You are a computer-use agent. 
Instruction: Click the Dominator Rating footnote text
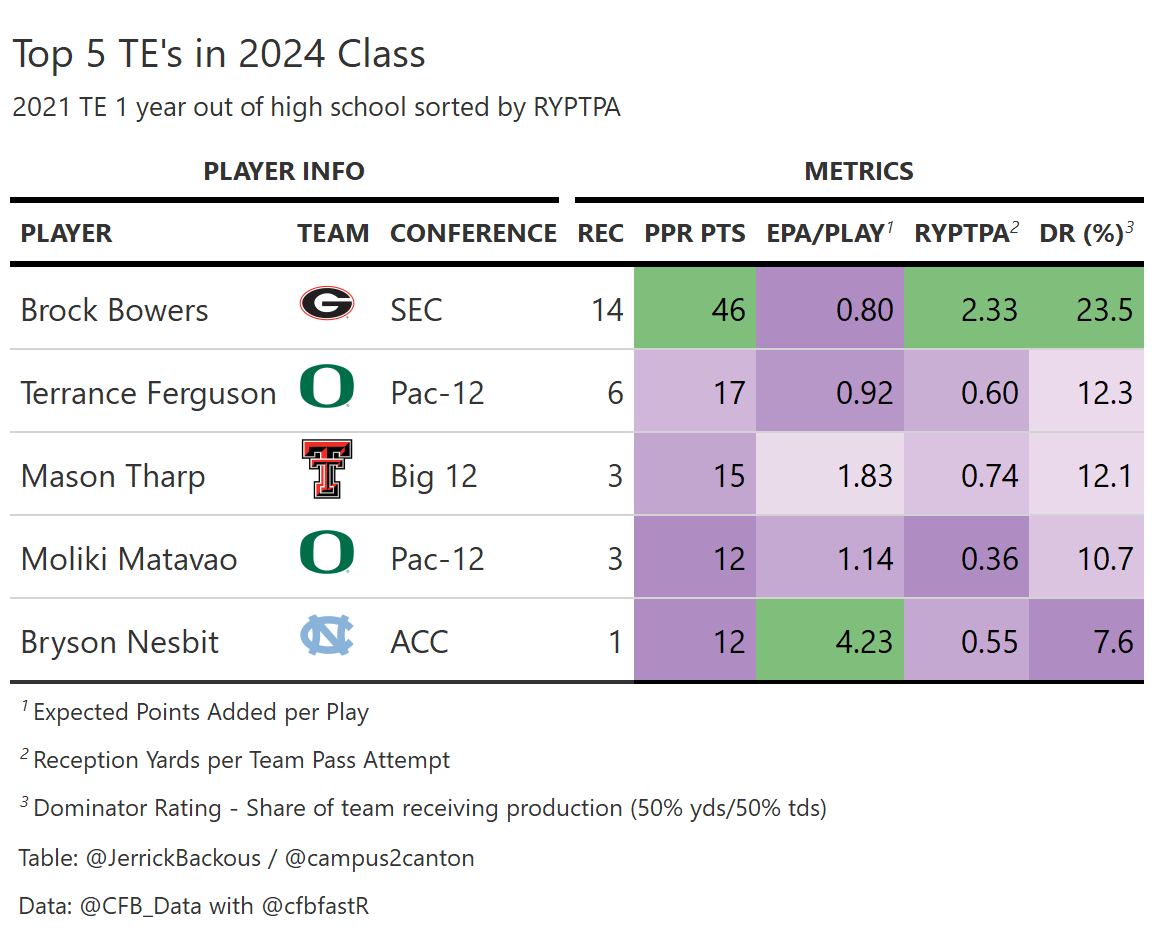pyautogui.click(x=428, y=808)
